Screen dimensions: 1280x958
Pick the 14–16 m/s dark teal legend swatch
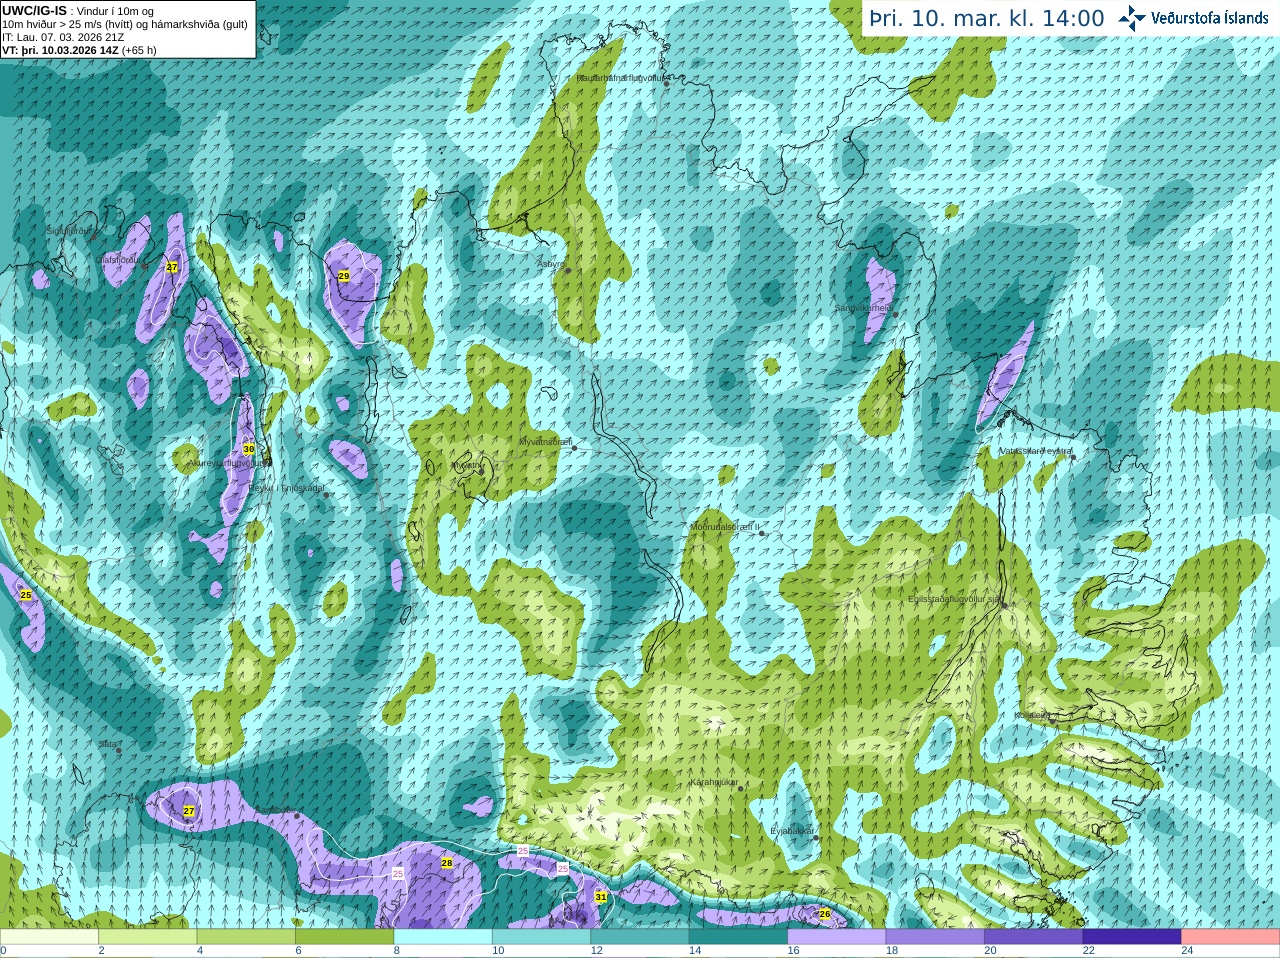pos(738,937)
